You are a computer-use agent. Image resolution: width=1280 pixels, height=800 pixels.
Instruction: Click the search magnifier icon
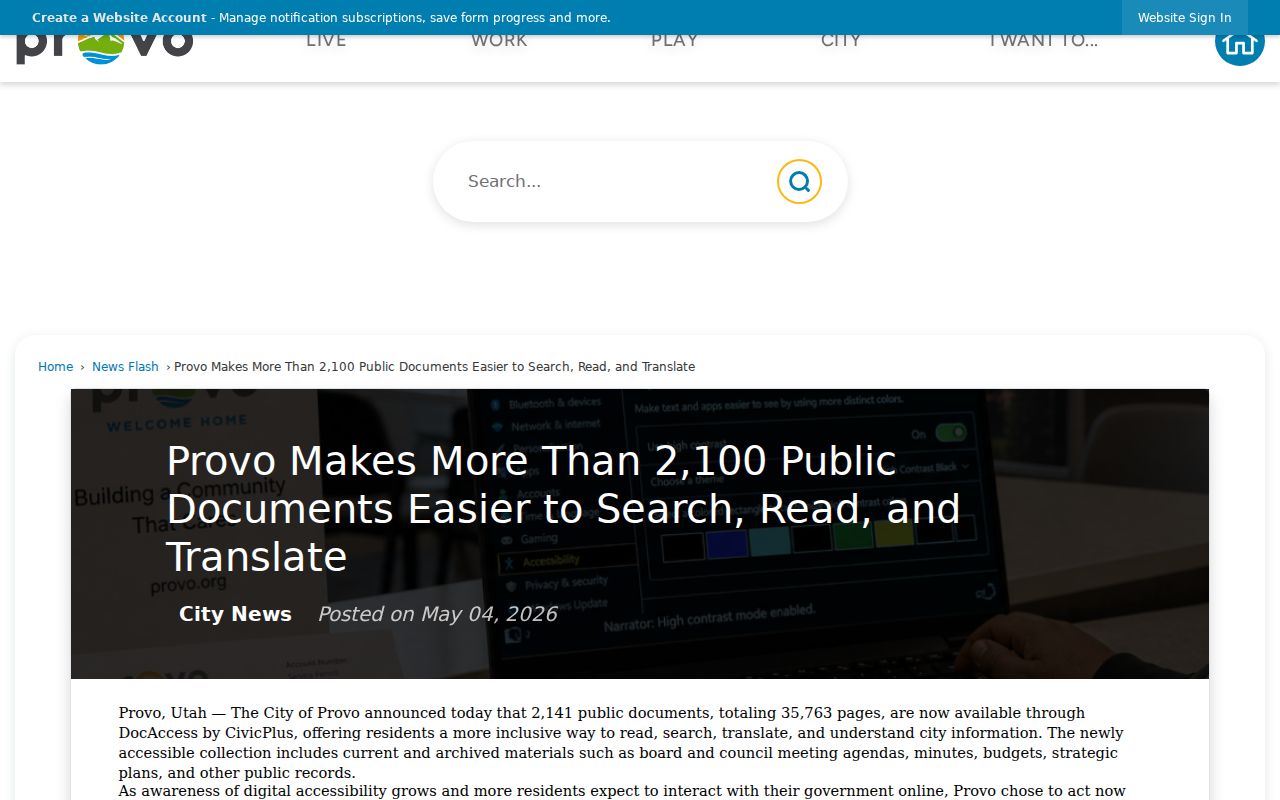tap(799, 181)
